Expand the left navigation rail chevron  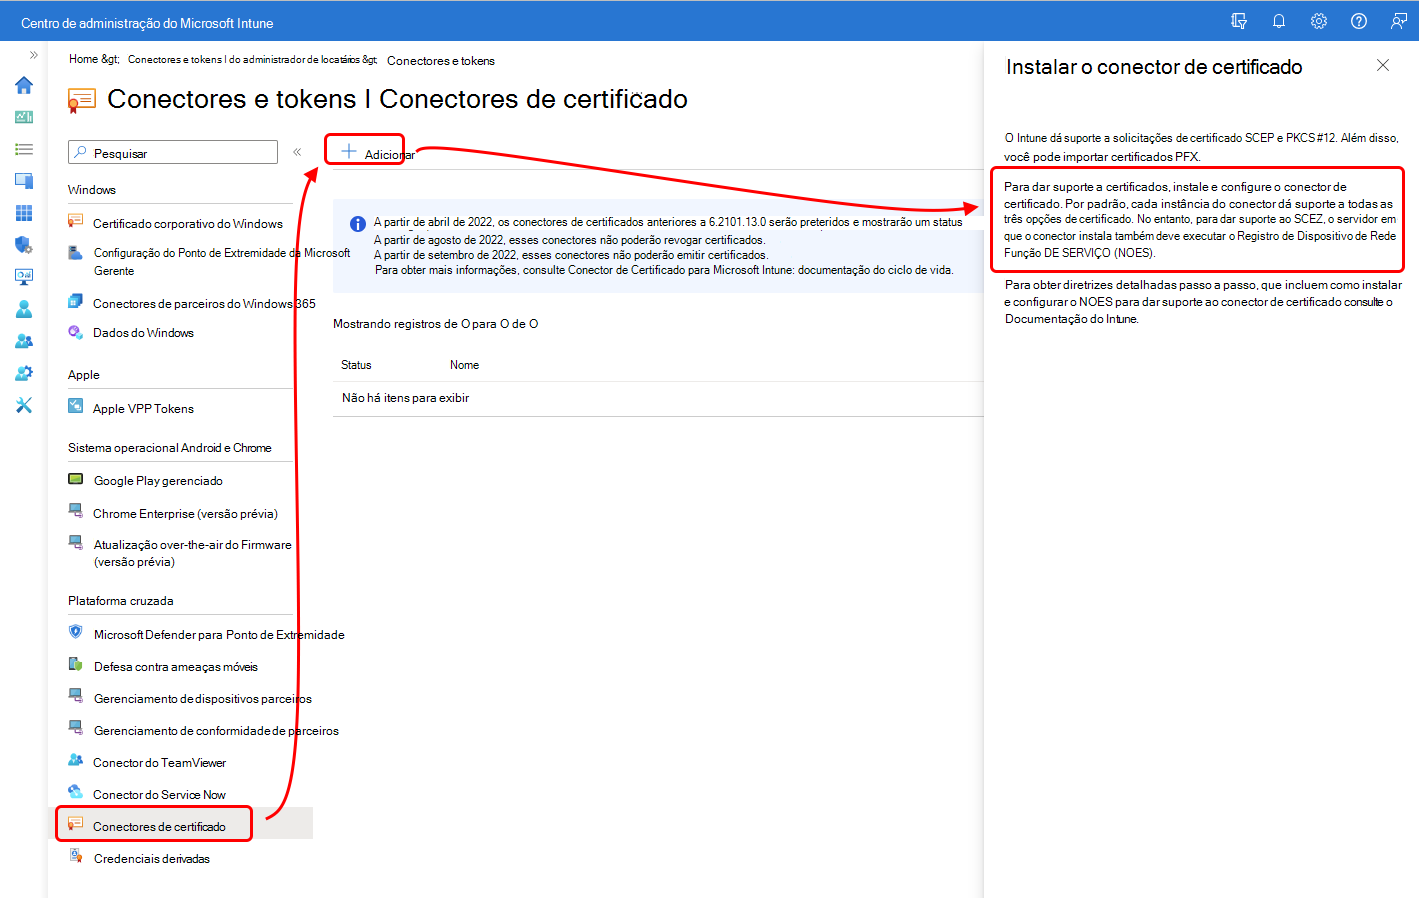pos(34,55)
